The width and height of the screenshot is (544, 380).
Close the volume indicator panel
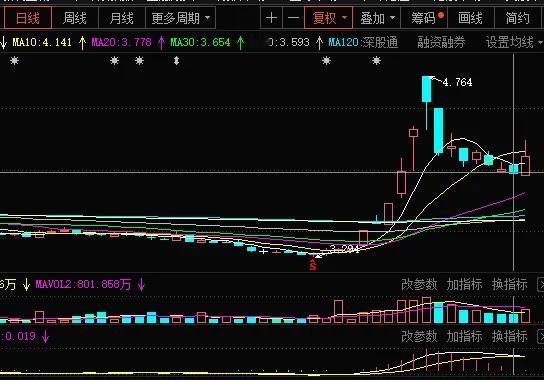541,285
